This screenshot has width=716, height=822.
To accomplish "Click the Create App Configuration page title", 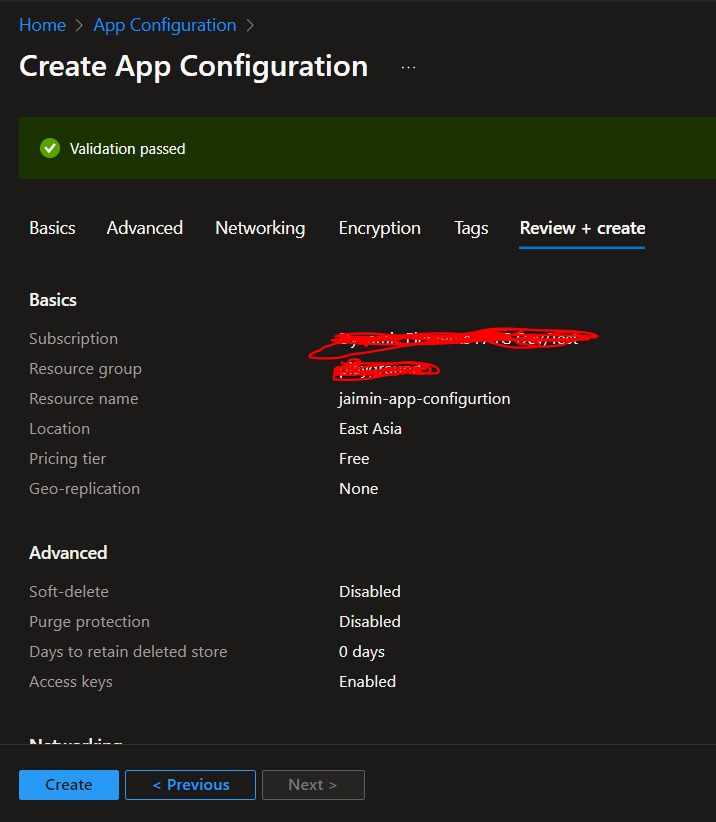I will 193,67.
